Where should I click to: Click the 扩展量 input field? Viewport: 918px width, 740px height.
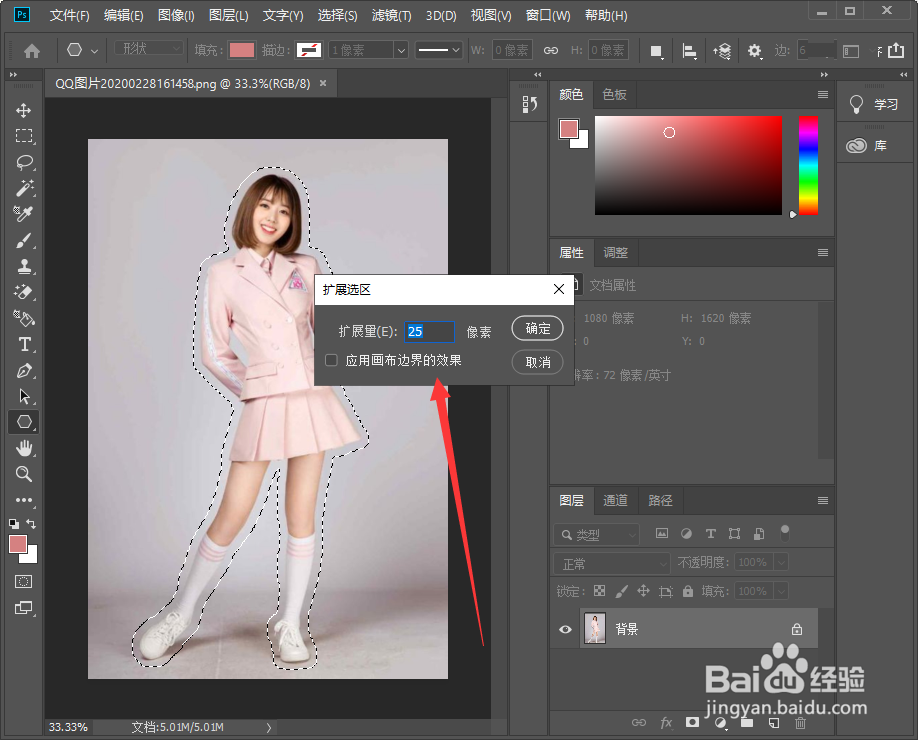[429, 332]
